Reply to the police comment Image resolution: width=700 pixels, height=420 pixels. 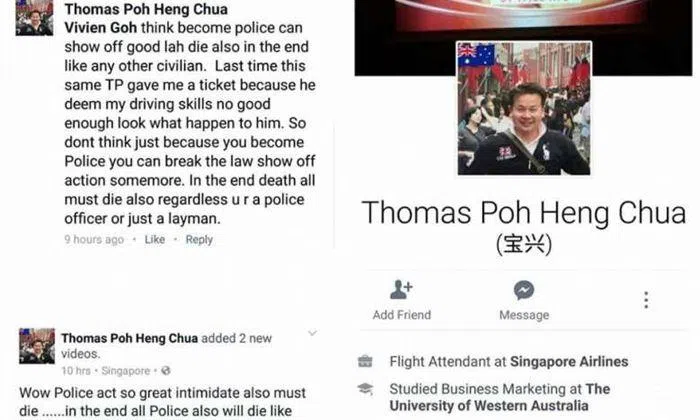coord(199,240)
